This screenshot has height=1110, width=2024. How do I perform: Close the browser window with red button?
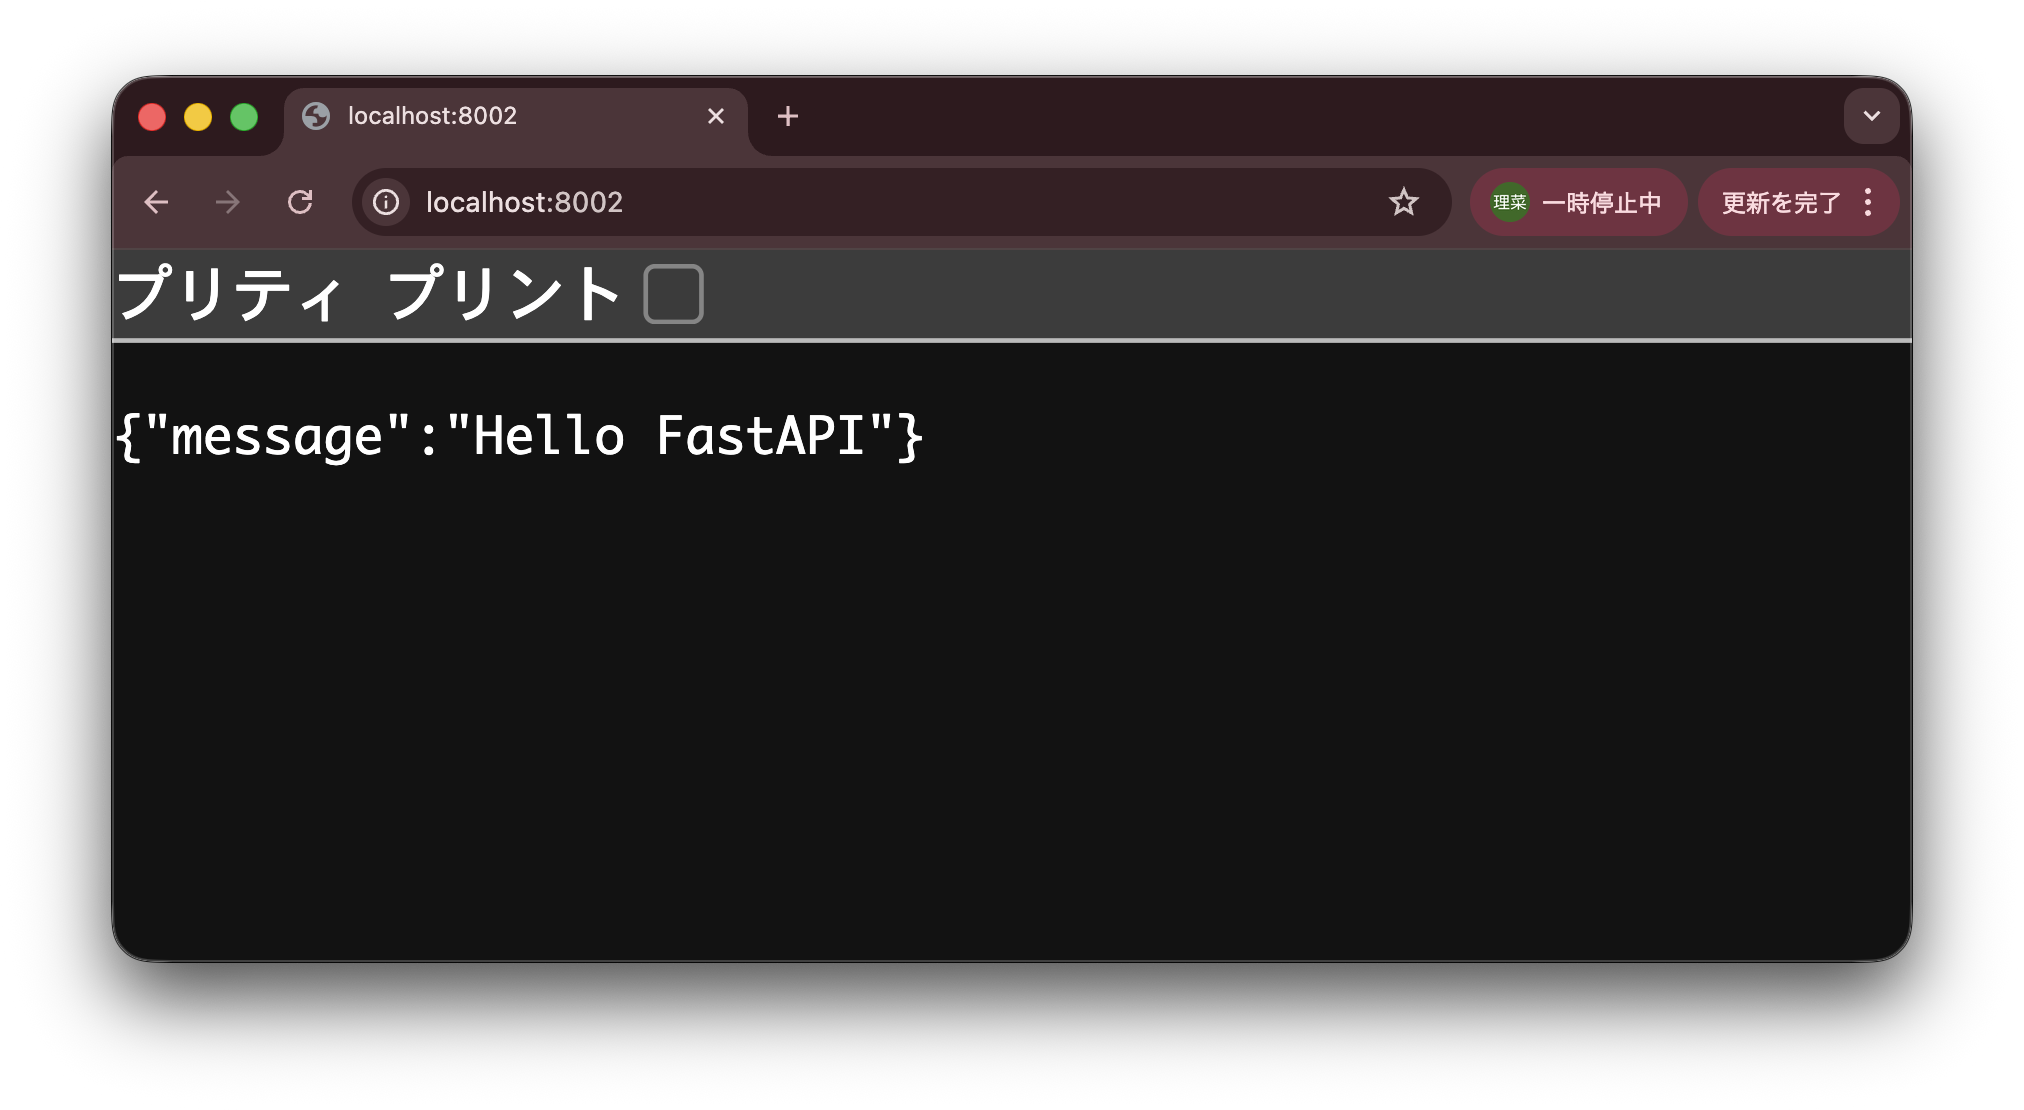pos(152,117)
